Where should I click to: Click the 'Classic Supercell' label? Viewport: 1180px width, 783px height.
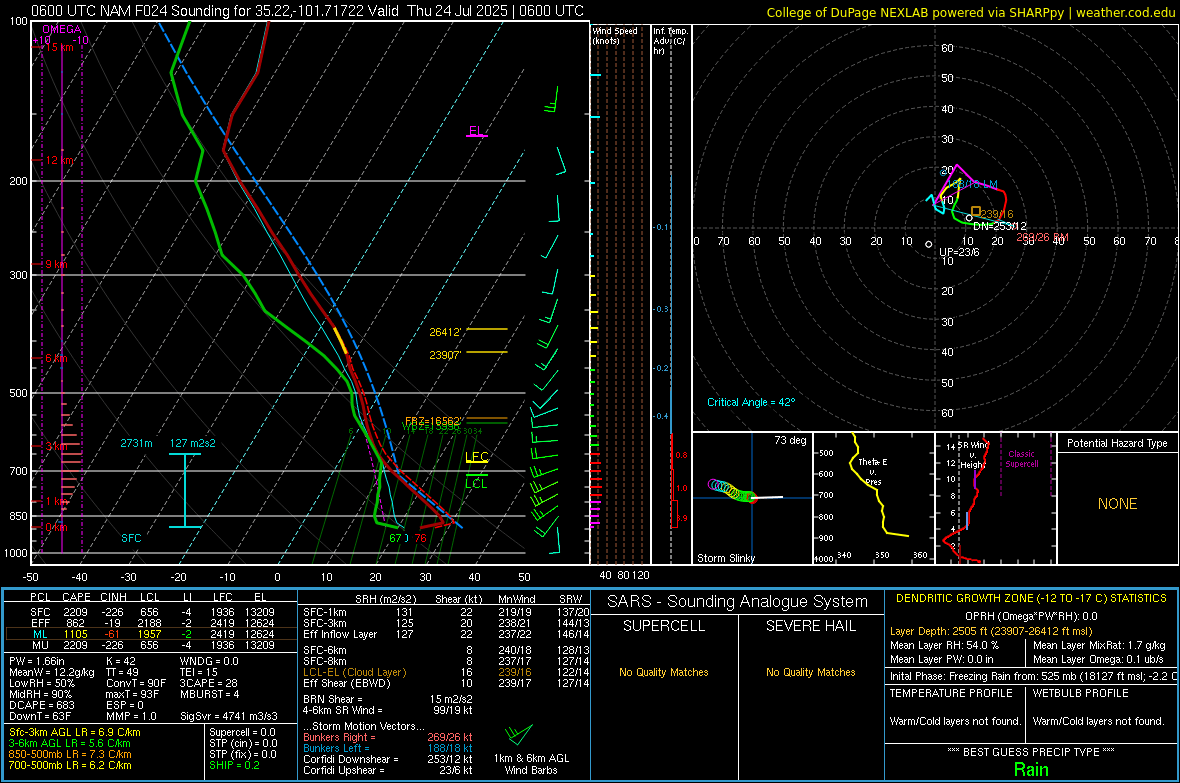tap(1021, 459)
